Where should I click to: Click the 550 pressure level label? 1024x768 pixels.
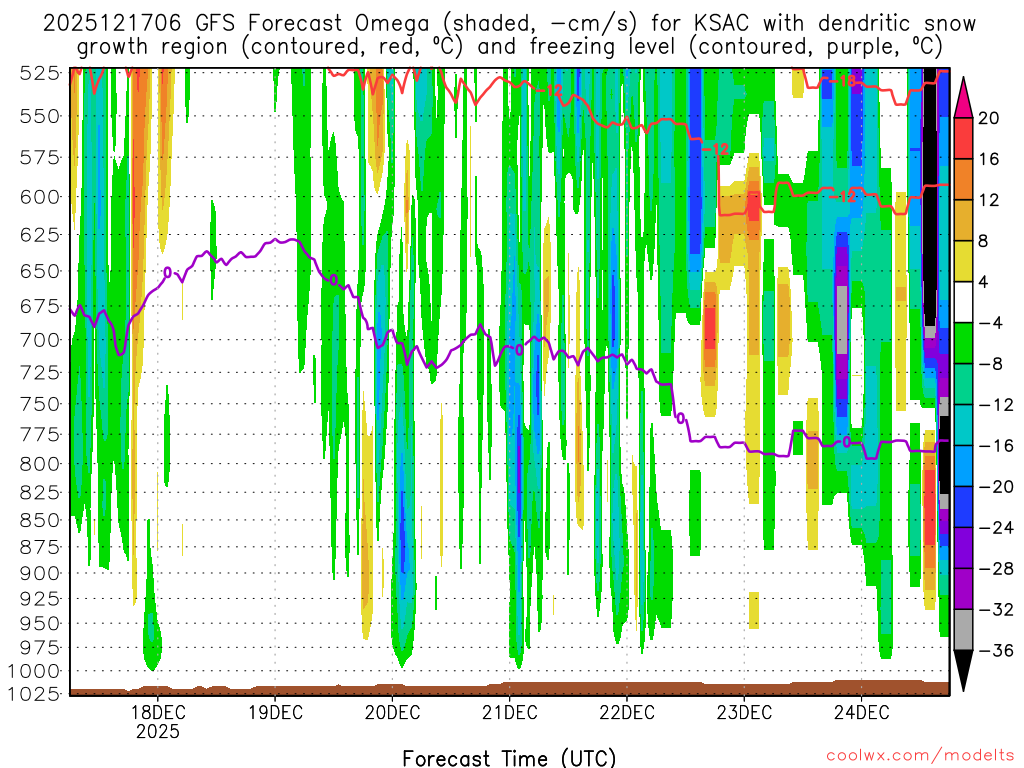(40, 116)
